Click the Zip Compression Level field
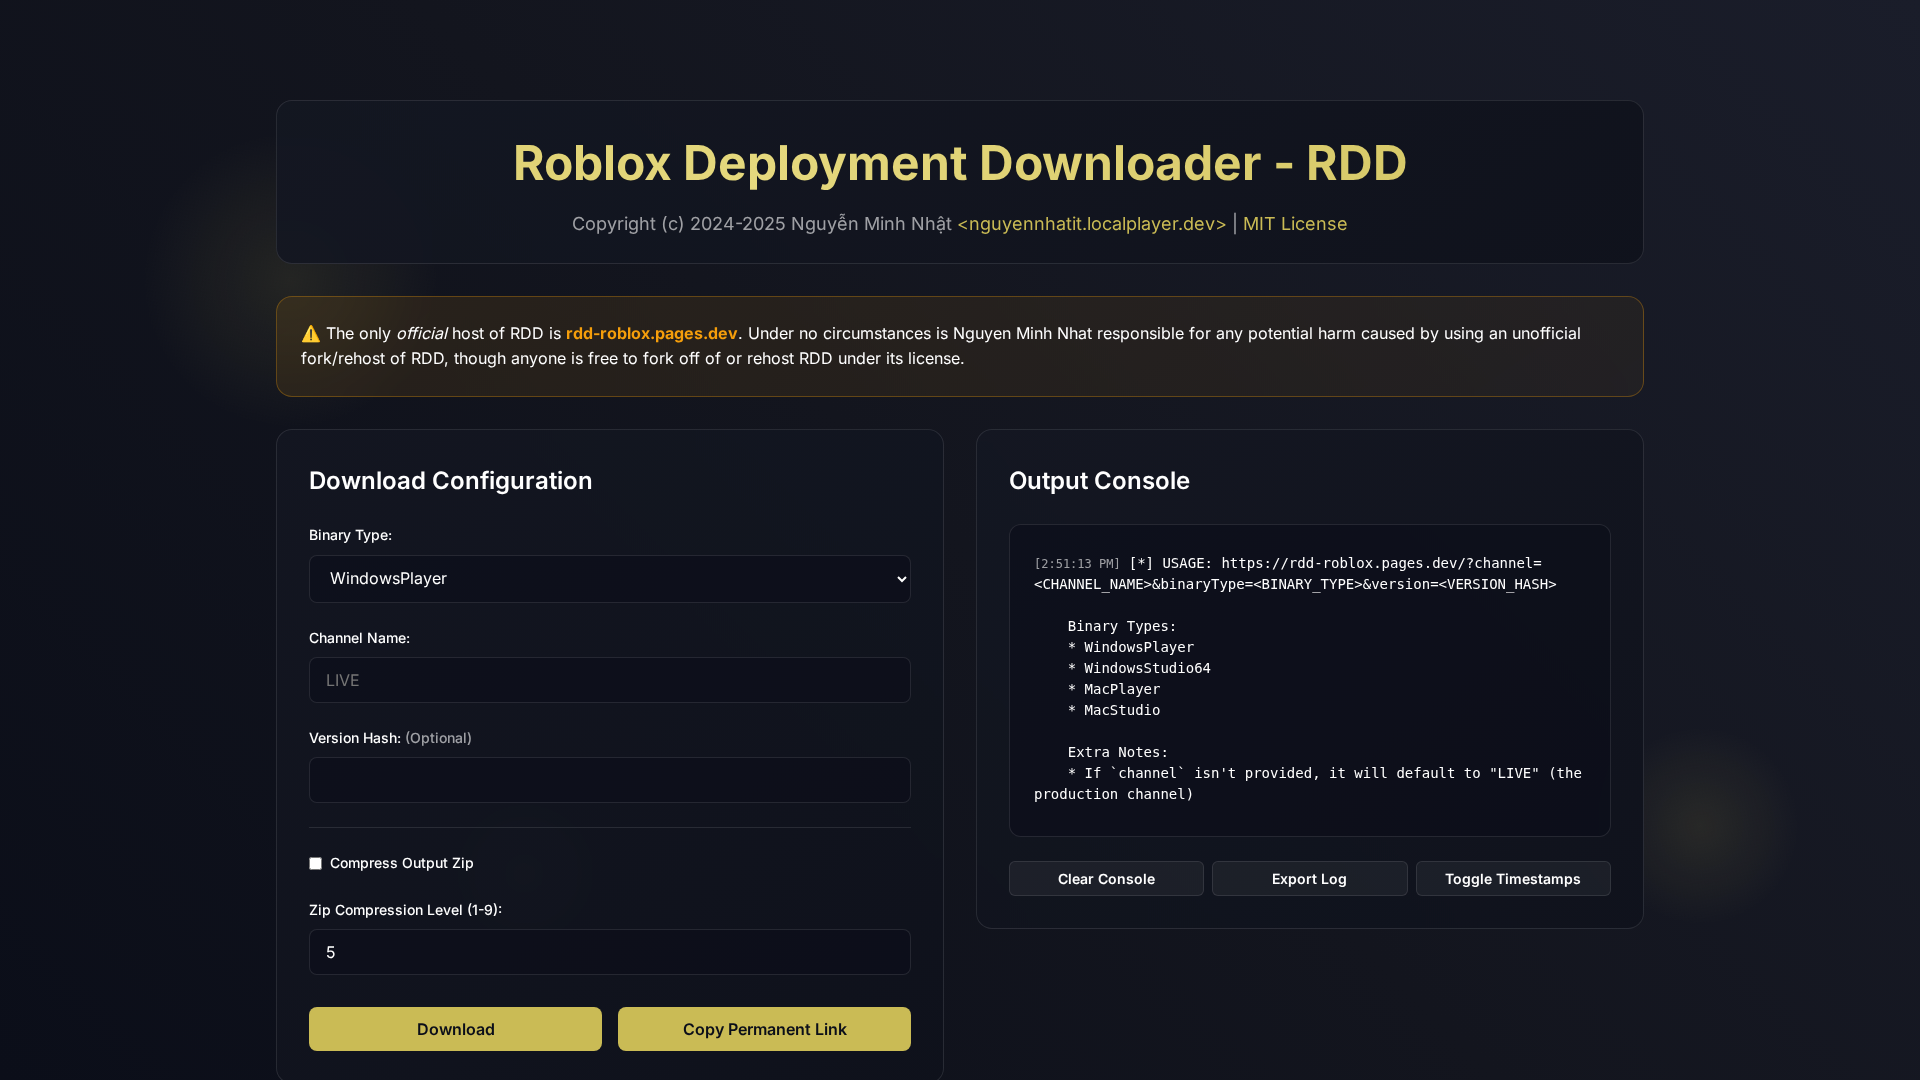Viewport: 1920px width, 1080px height. tap(609, 952)
